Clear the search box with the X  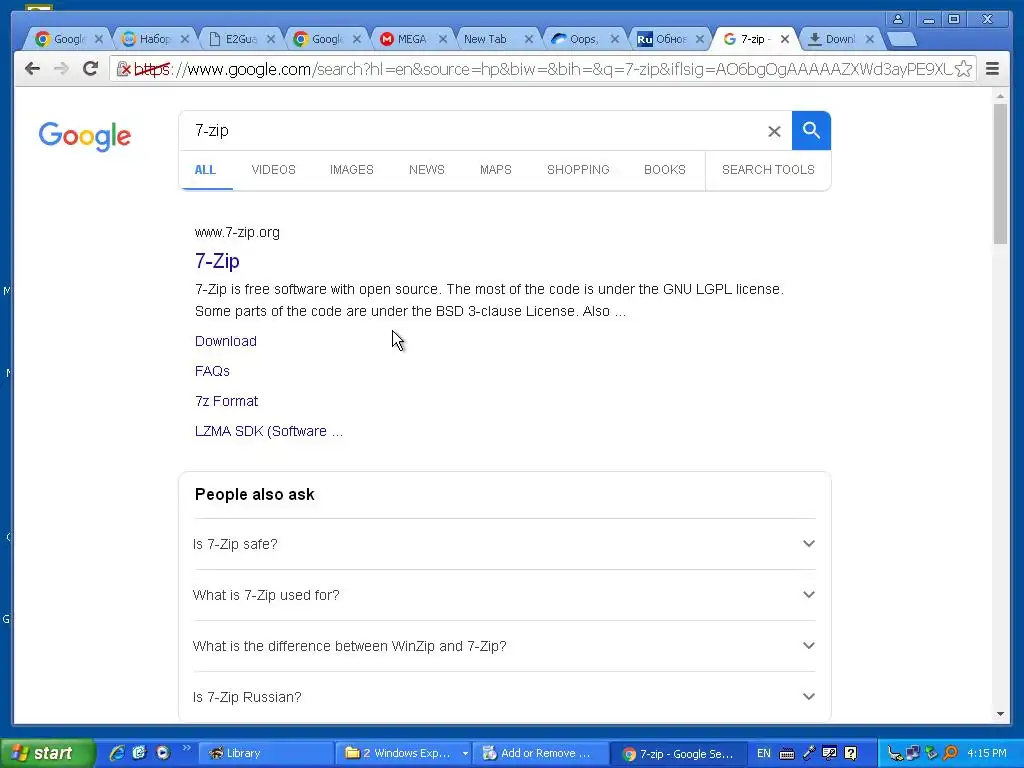774,131
